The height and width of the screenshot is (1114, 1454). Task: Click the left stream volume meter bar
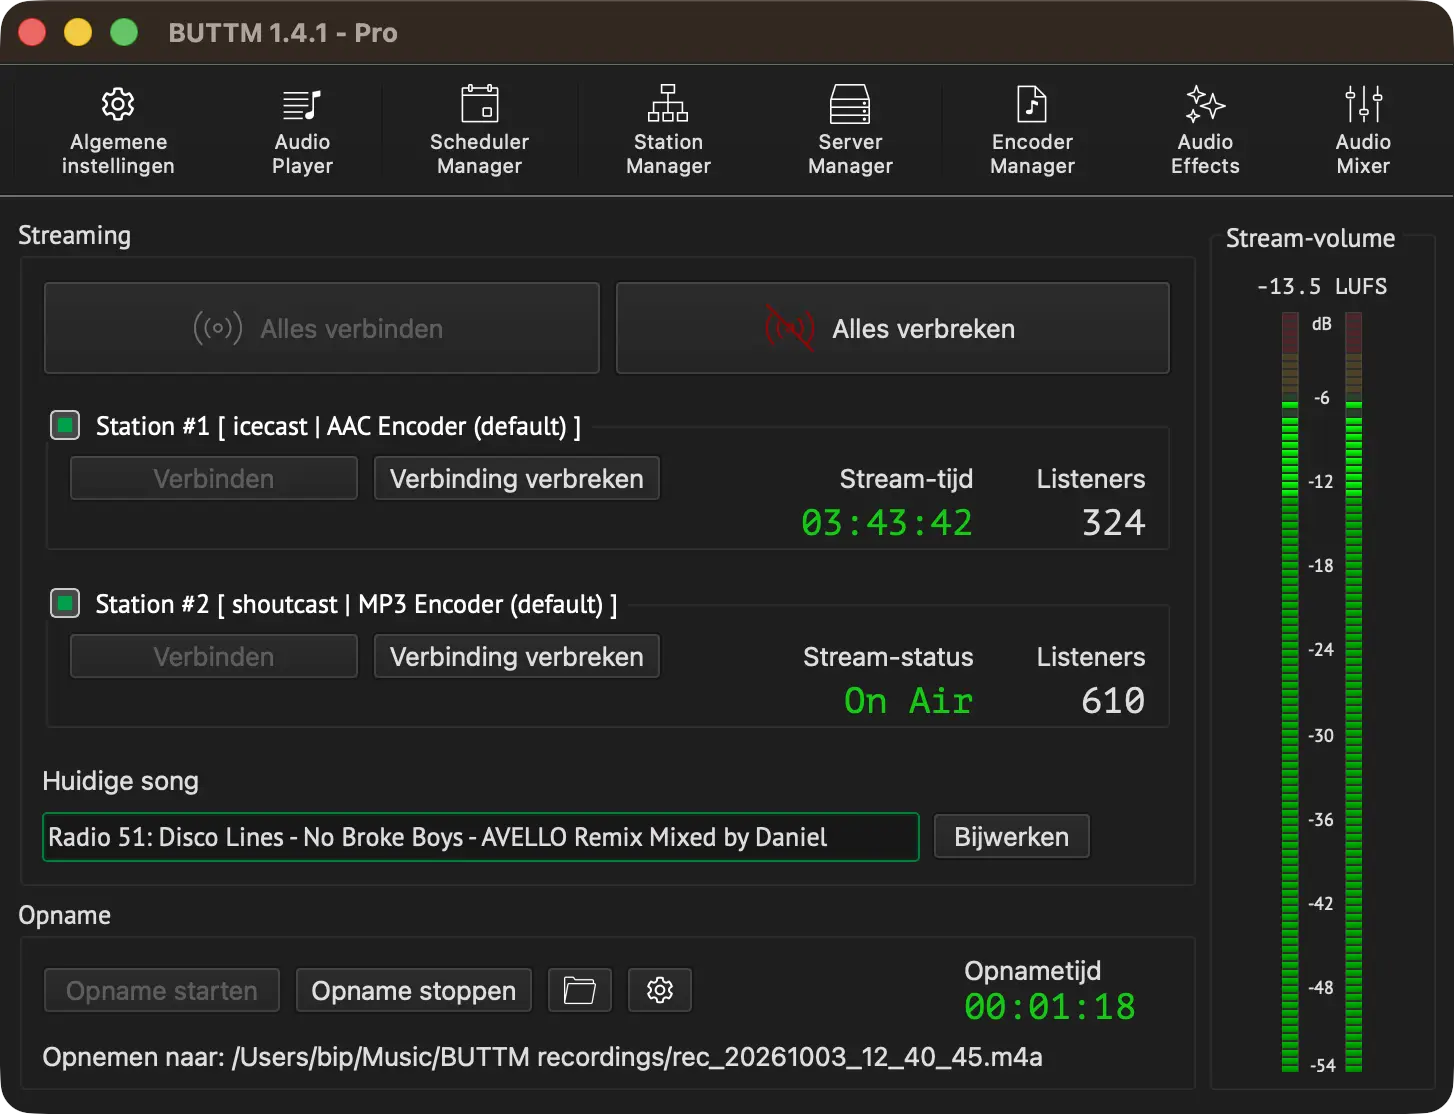[1290, 692]
